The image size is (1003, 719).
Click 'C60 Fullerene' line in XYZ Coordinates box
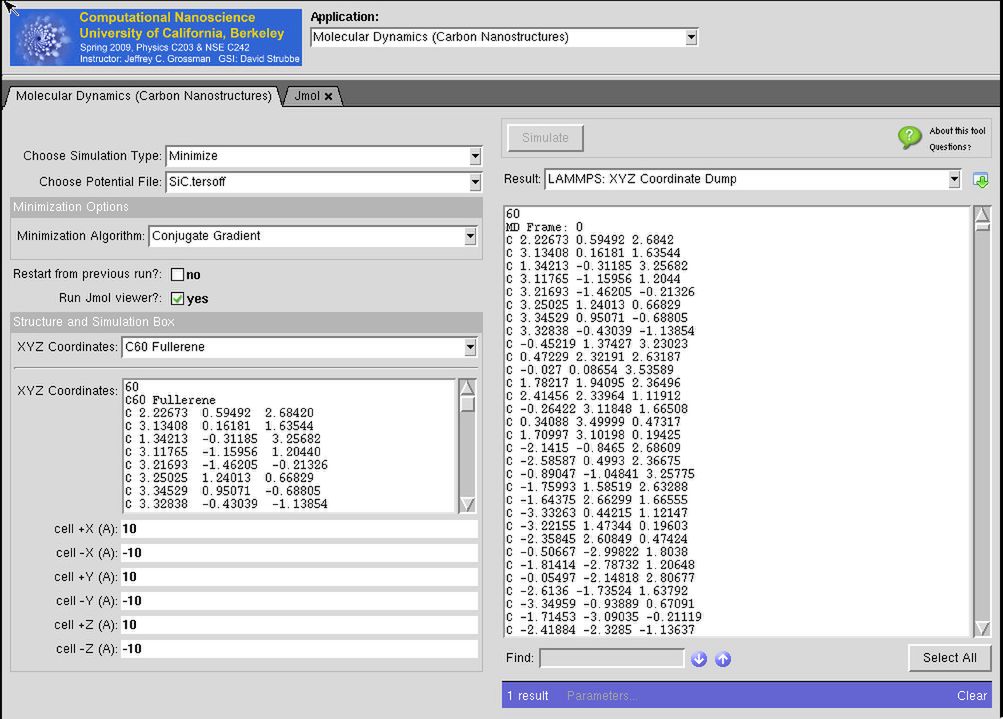(x=170, y=400)
